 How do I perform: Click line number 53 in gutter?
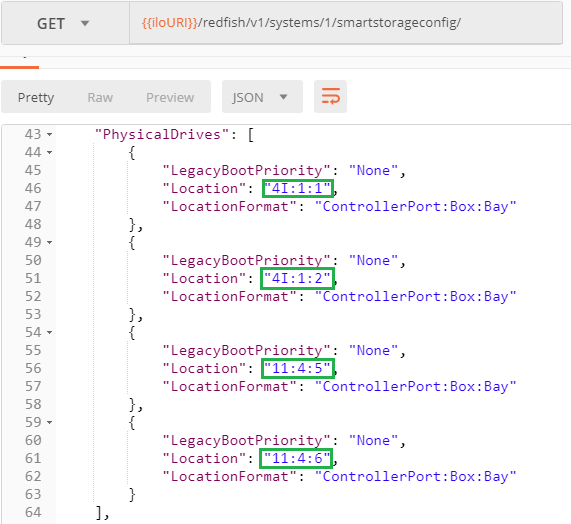point(33,315)
